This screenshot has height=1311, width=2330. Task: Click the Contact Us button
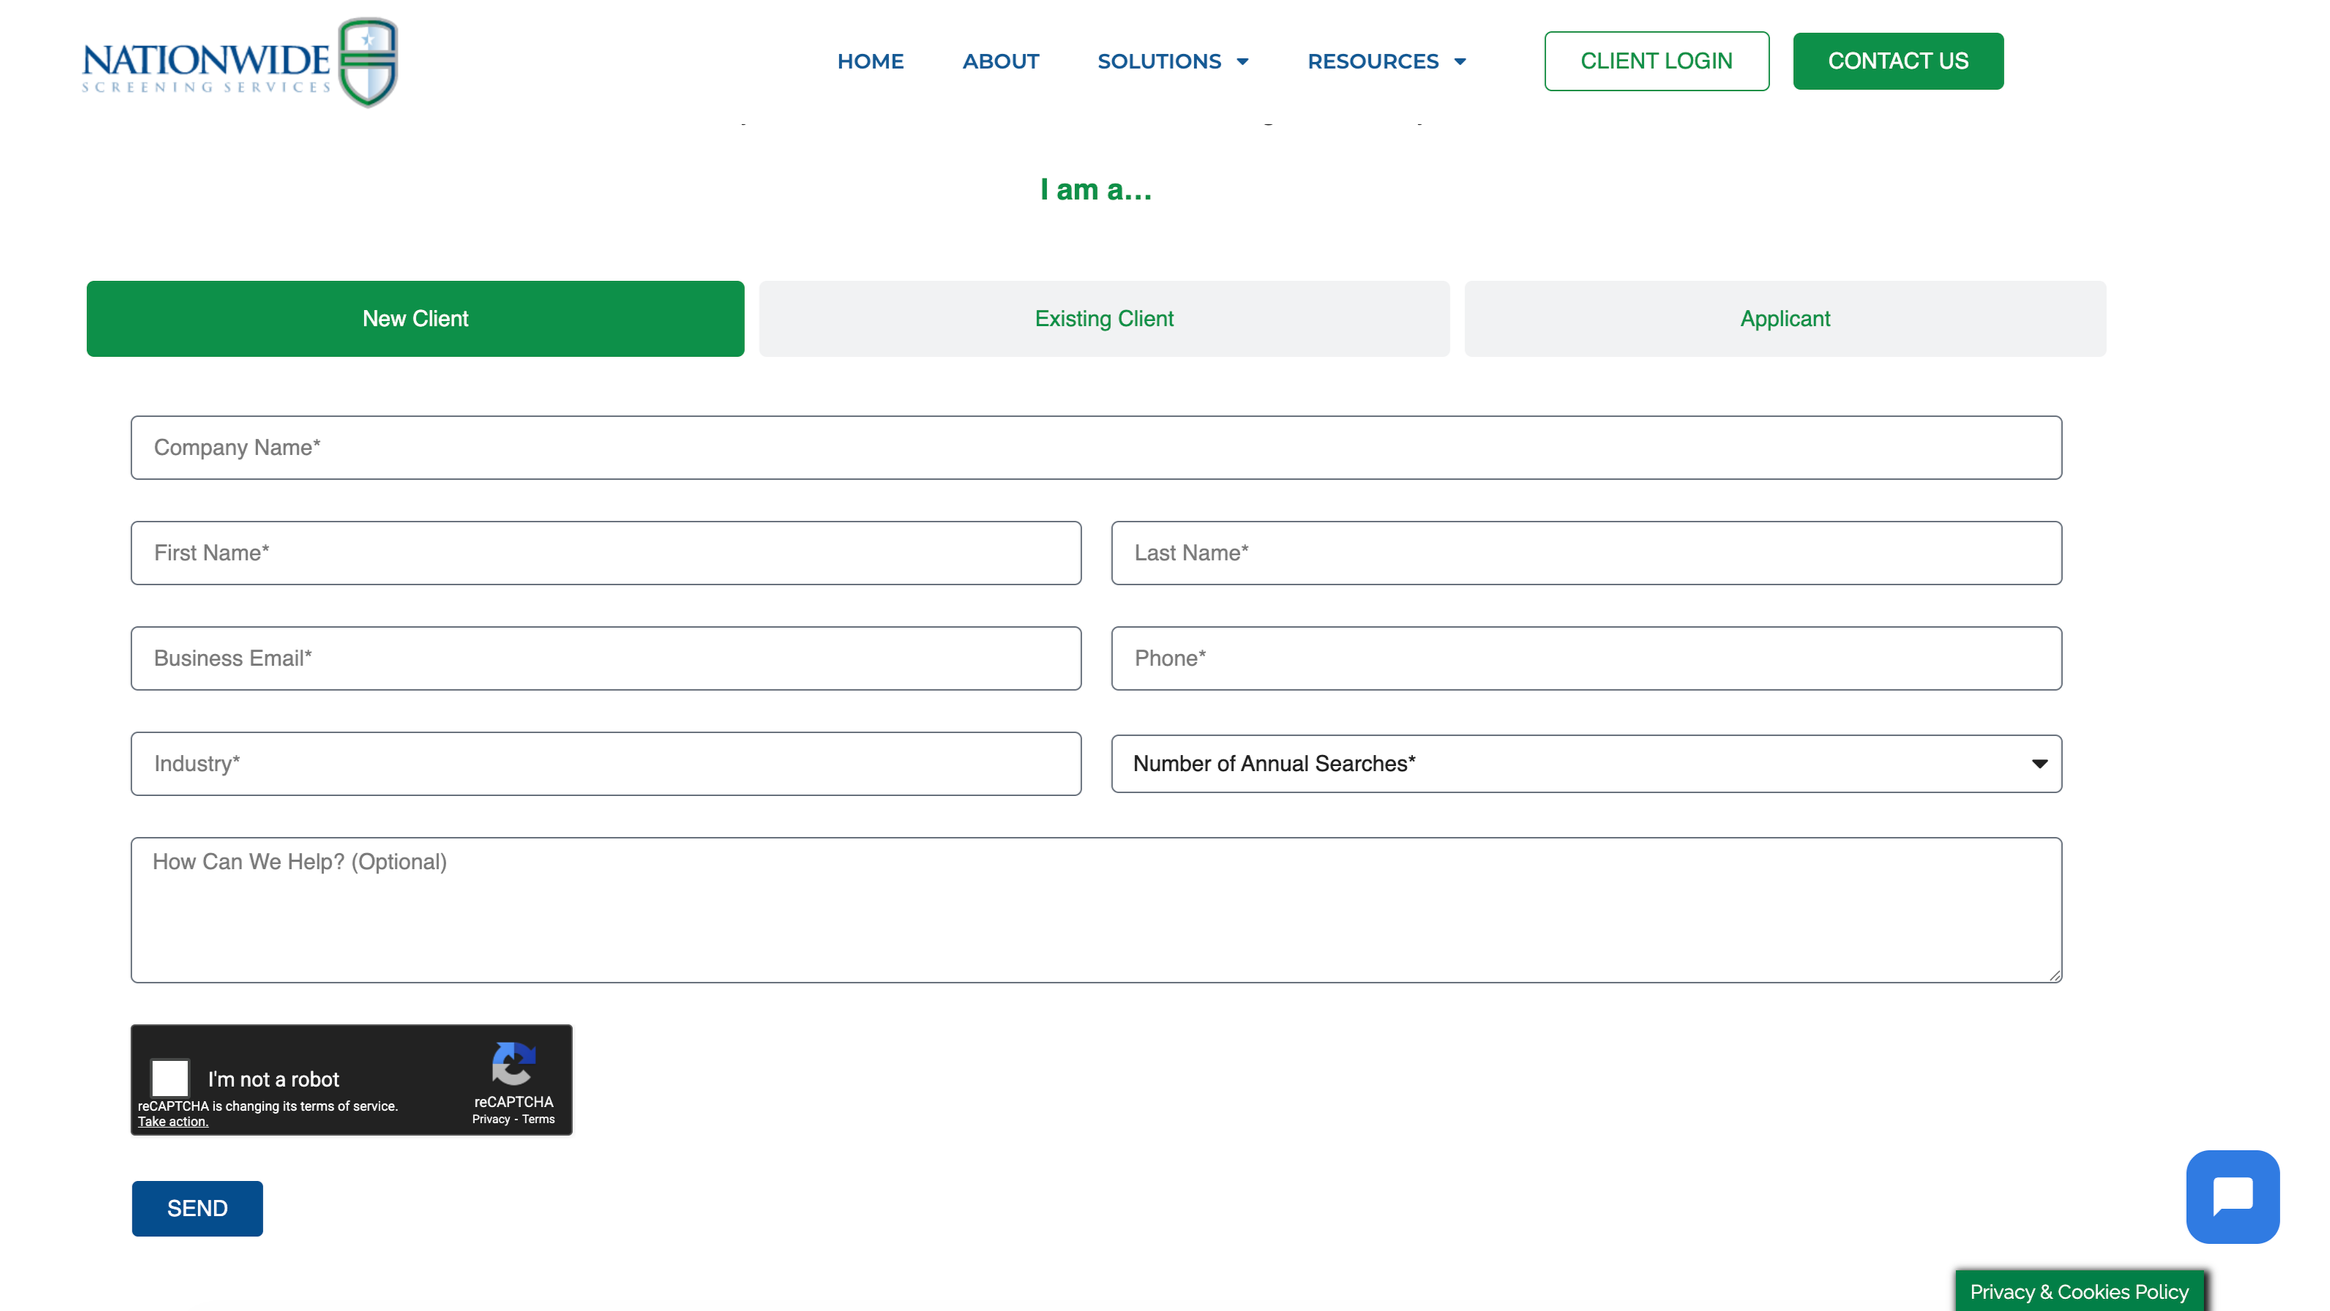point(1897,61)
